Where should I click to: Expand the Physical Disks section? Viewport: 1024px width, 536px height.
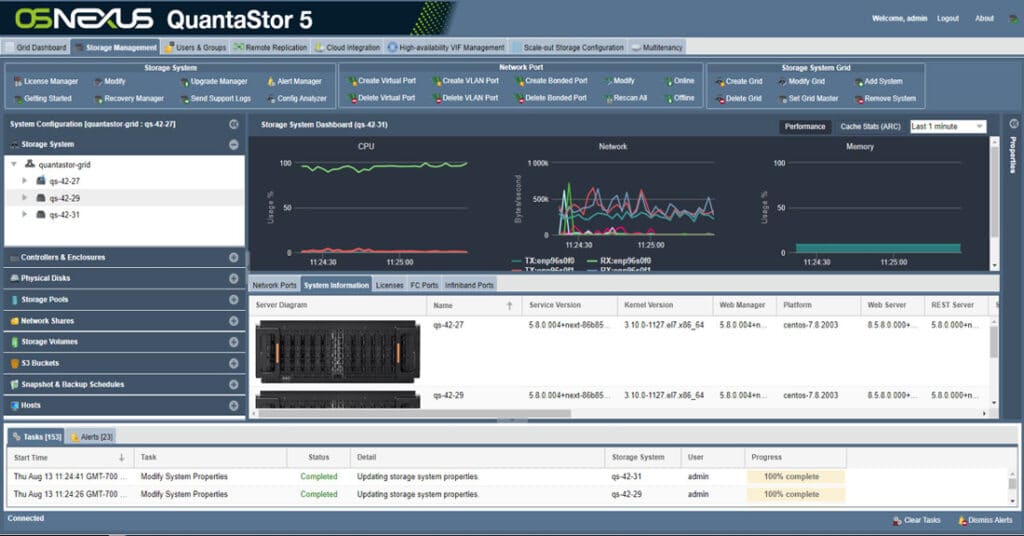234,279
